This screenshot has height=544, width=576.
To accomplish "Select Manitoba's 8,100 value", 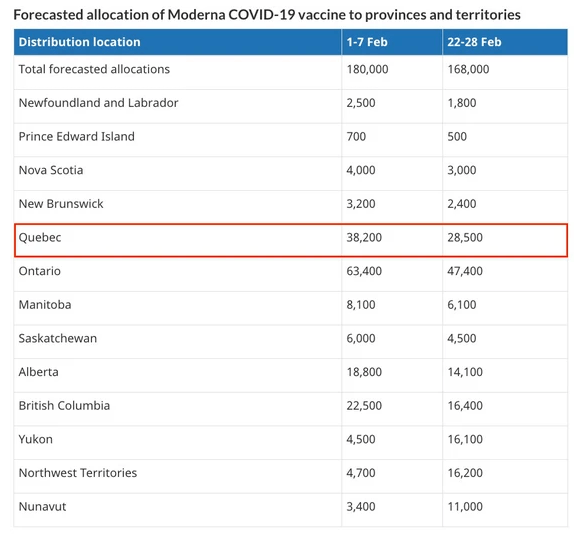I will tap(361, 305).
